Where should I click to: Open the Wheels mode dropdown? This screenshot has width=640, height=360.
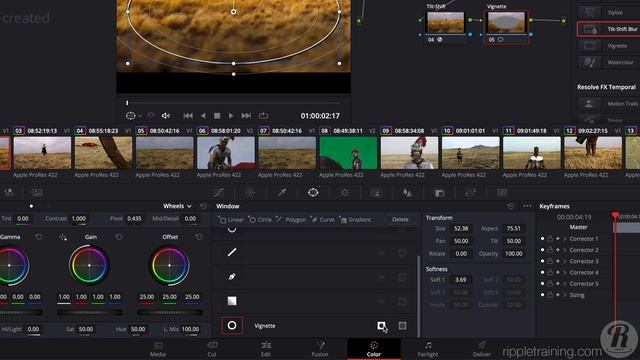coord(177,206)
